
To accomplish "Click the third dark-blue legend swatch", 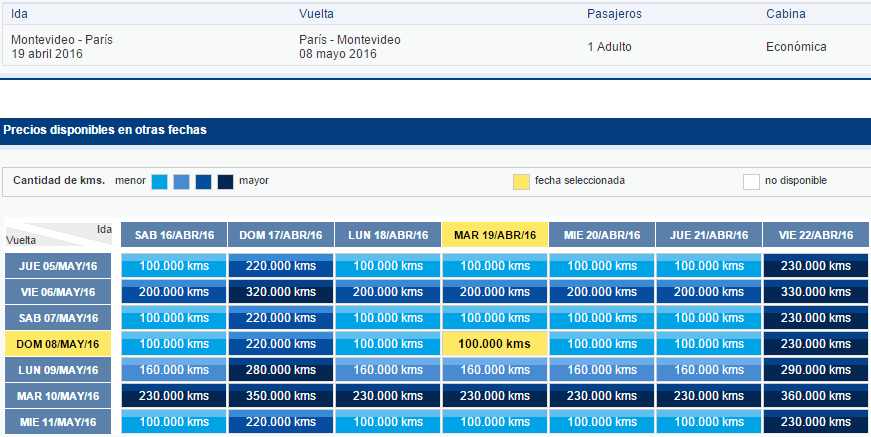I will (x=203, y=182).
